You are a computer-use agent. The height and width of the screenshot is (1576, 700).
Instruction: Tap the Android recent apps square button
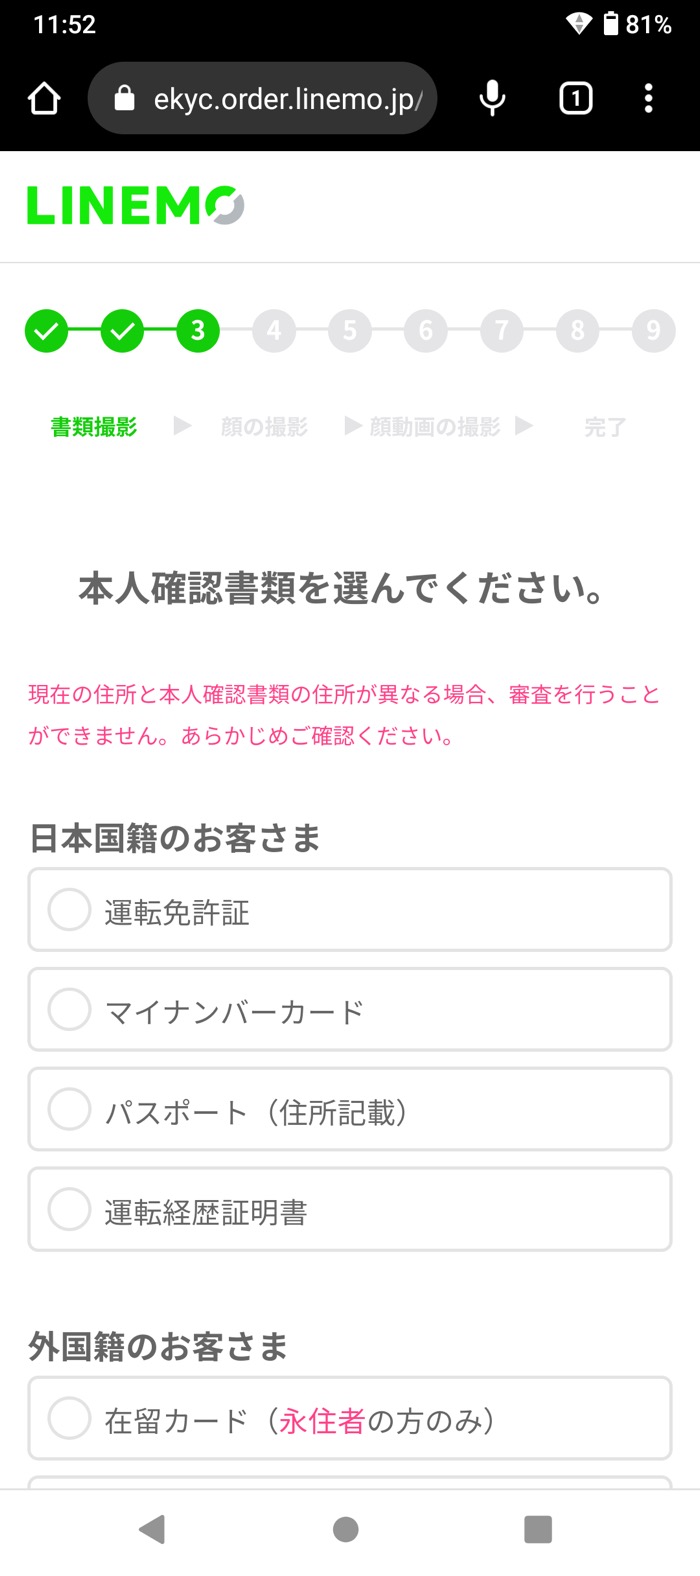(x=538, y=1528)
